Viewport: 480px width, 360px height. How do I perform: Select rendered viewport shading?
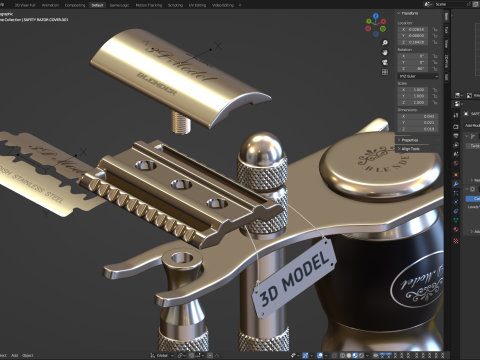361,355
